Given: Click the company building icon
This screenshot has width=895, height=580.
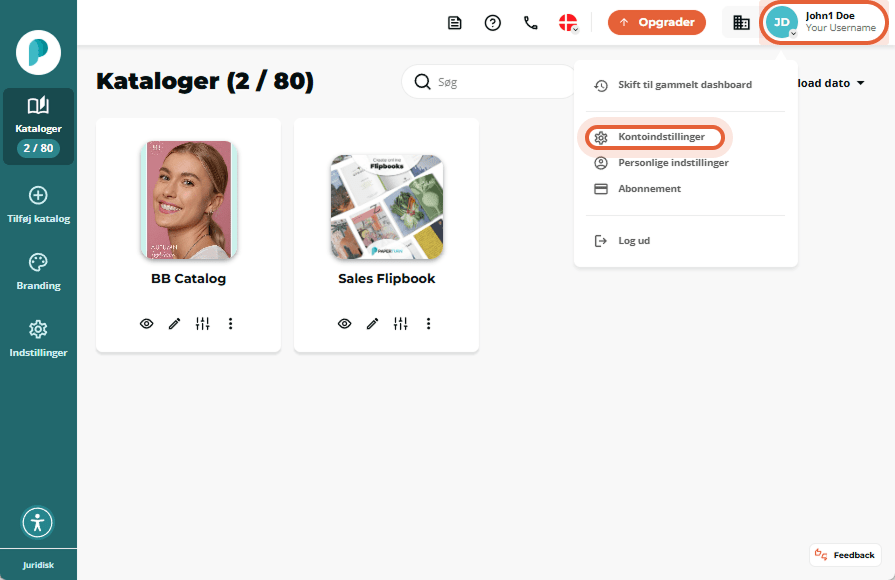Looking at the screenshot, I should coord(741,23).
